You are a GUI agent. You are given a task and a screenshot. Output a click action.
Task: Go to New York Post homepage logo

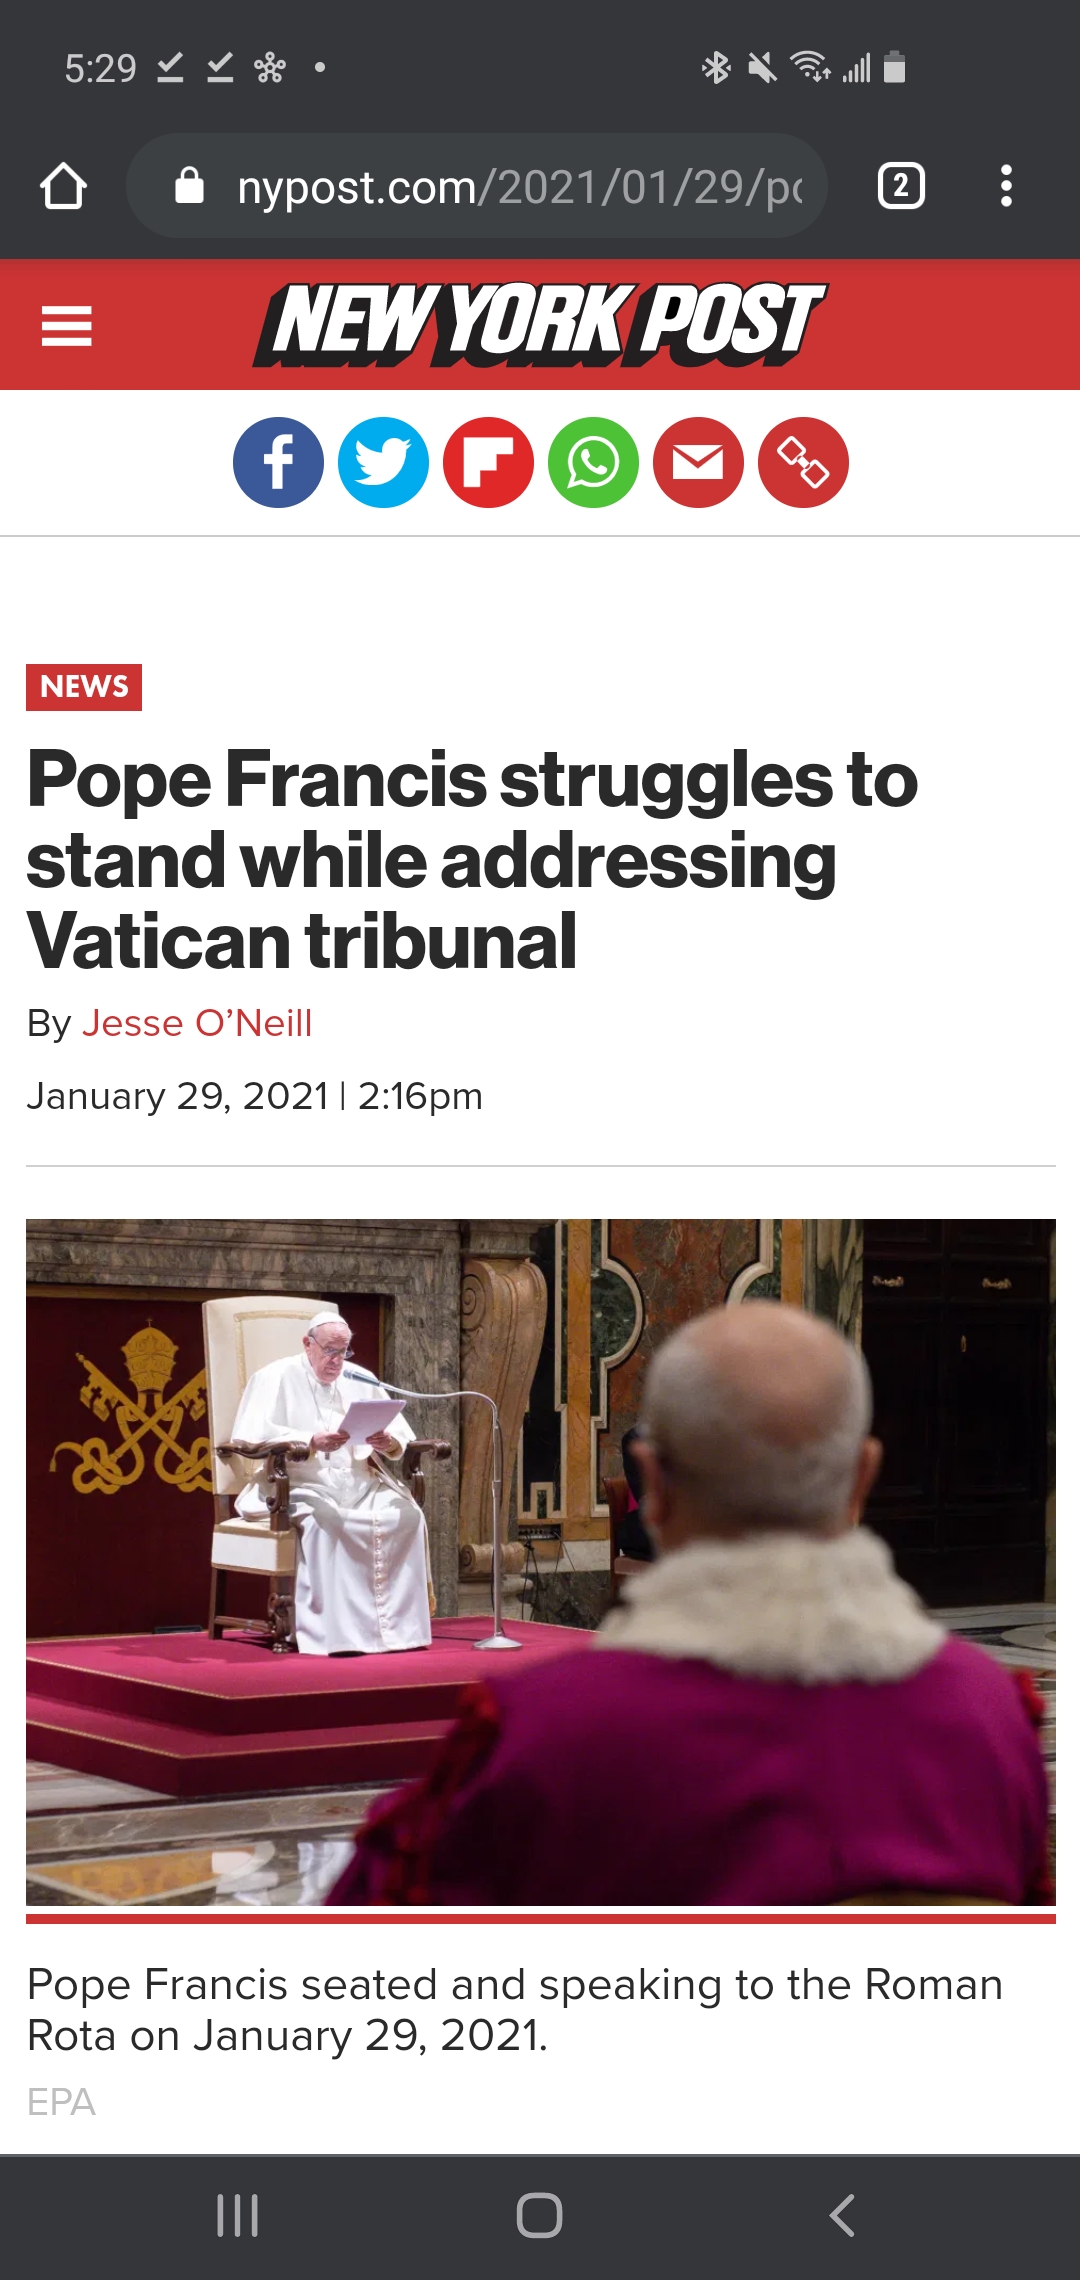(540, 324)
